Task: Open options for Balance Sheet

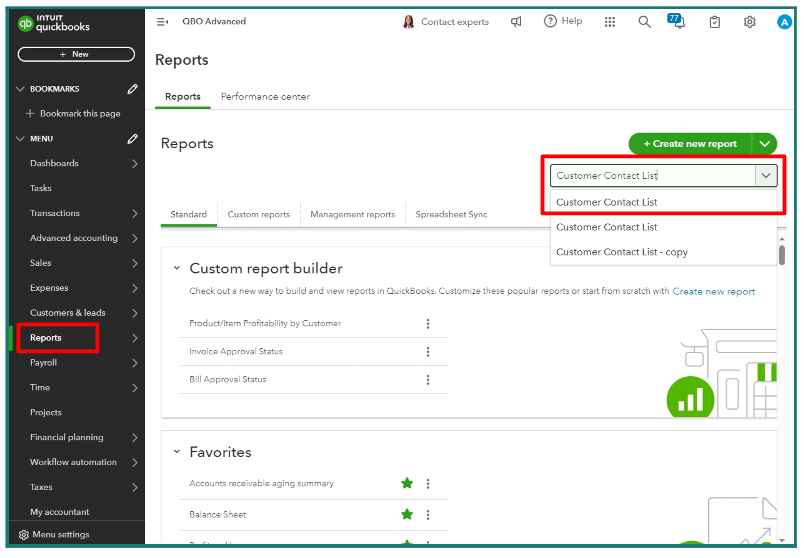Action: (428, 514)
